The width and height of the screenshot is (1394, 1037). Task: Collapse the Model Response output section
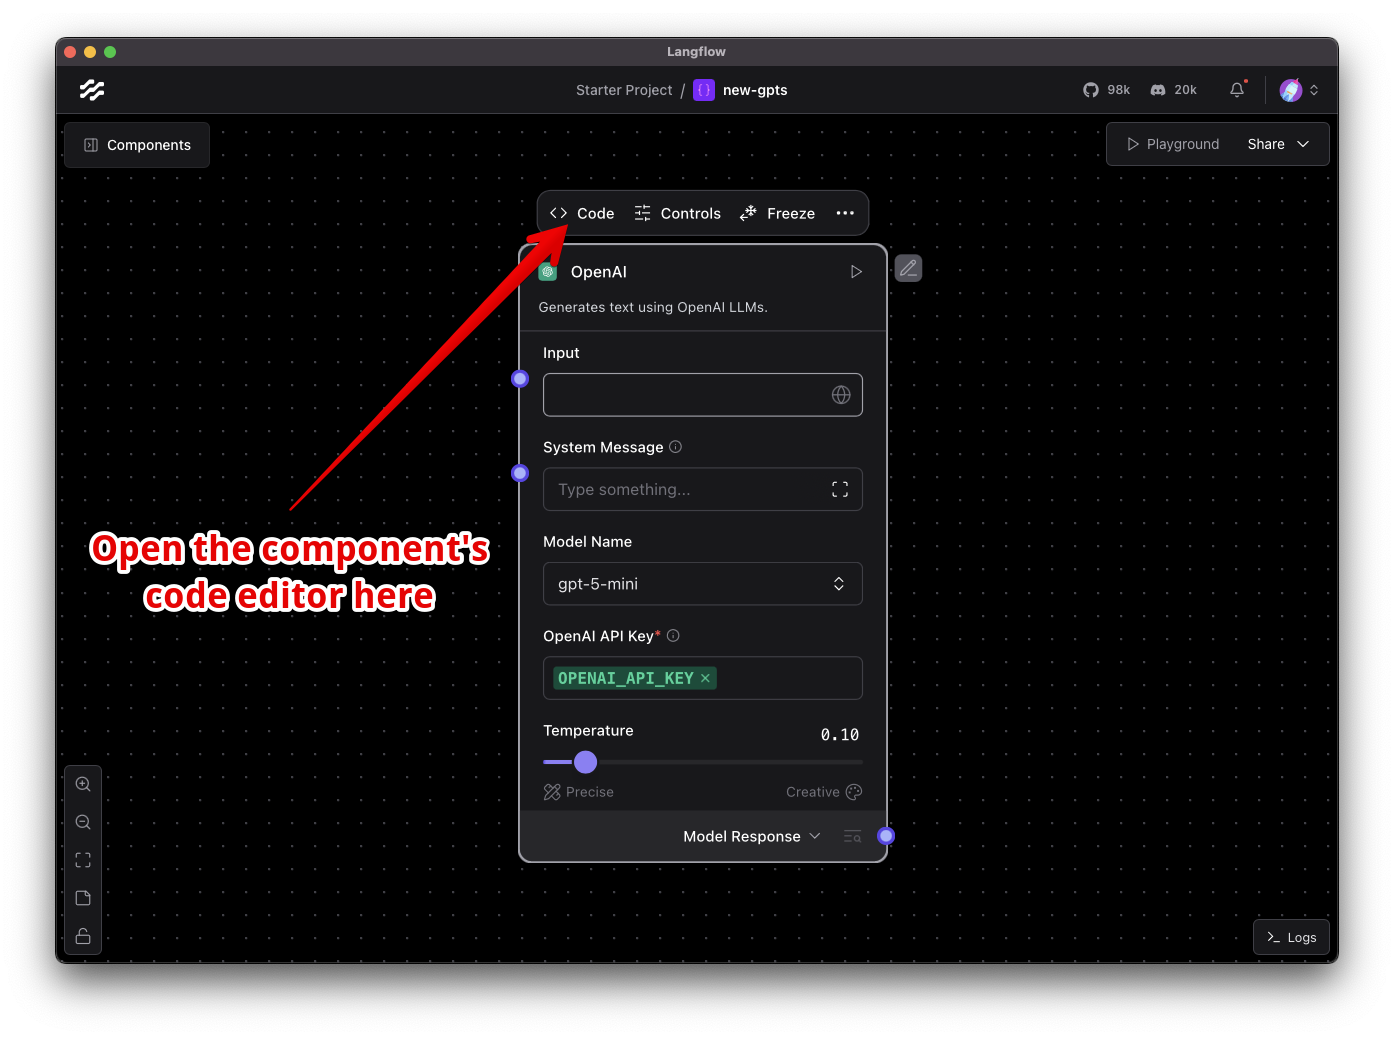click(816, 836)
